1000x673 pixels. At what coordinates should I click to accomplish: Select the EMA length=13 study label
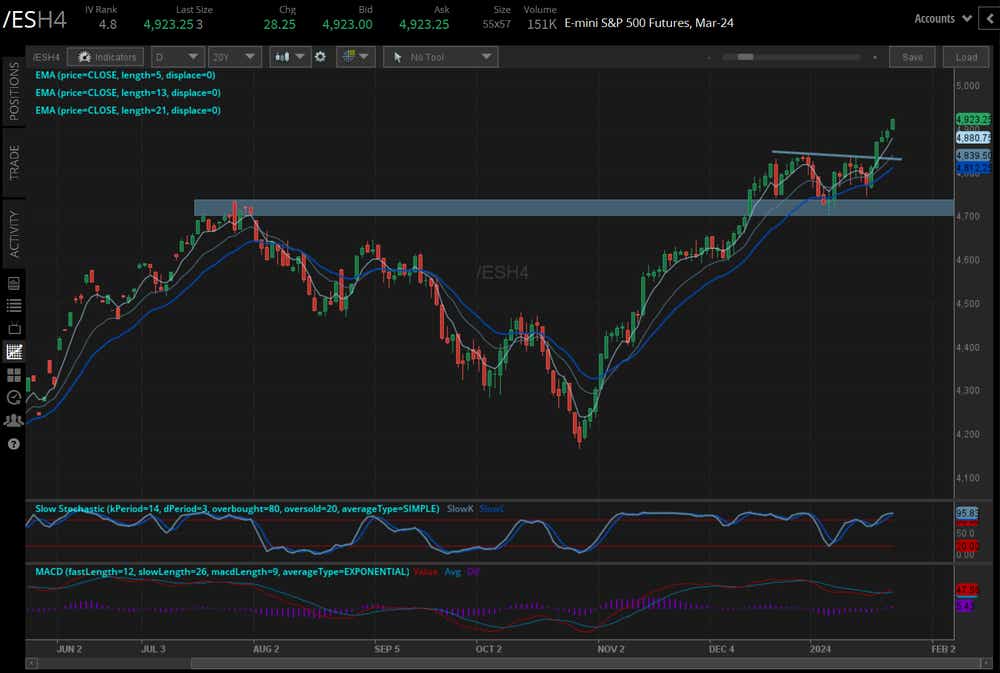coord(128,92)
